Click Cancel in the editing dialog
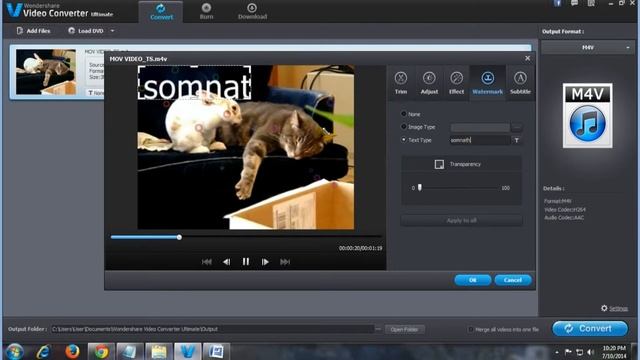 (513, 280)
